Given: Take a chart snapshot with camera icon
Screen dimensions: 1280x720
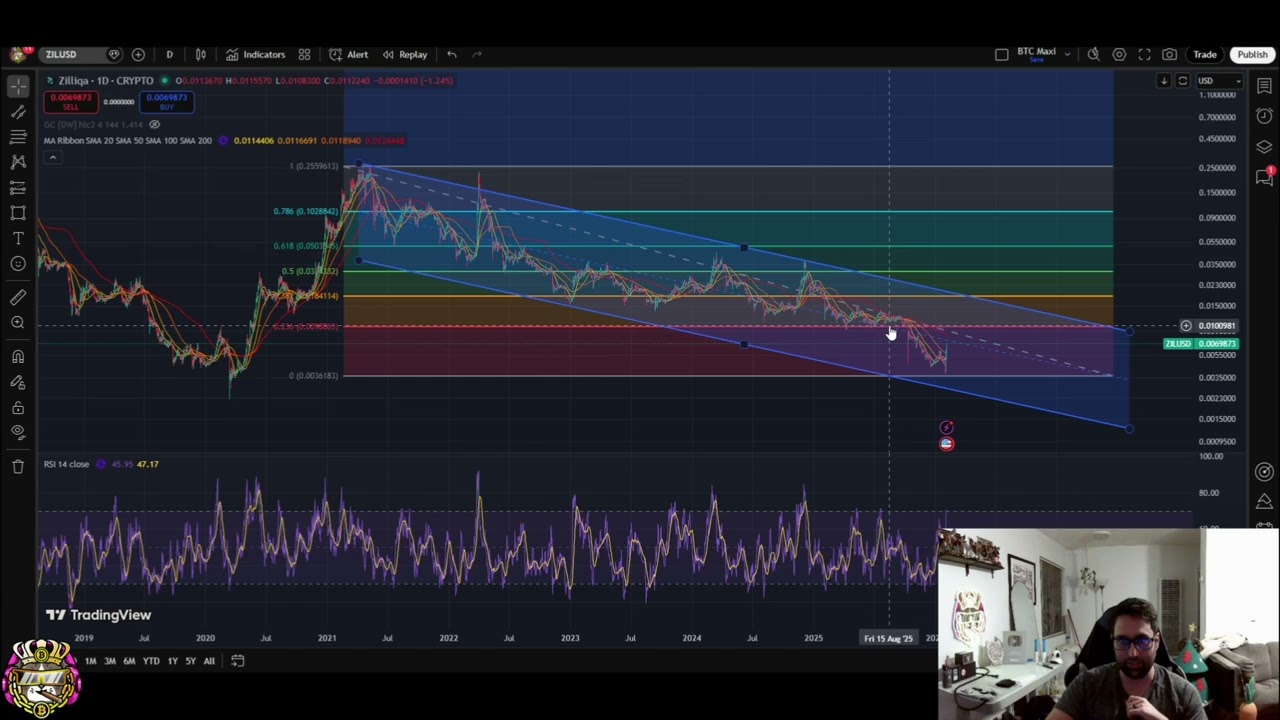Looking at the screenshot, I should click(1169, 54).
